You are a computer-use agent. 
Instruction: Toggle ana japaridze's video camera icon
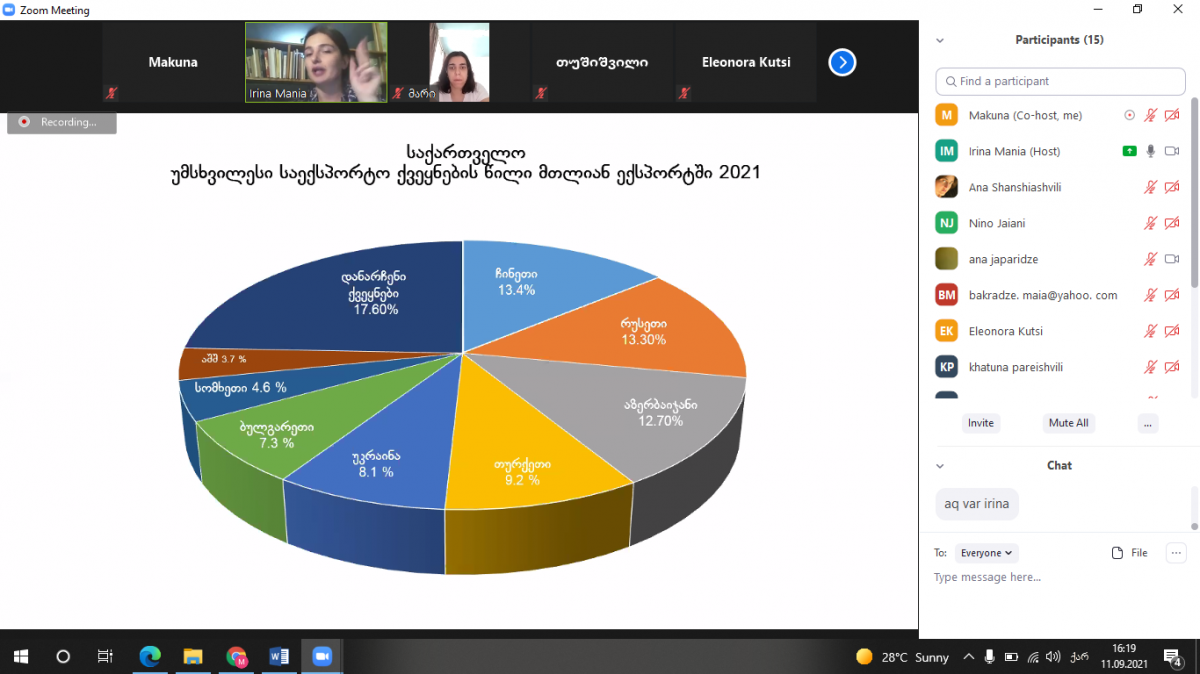pos(1172,259)
